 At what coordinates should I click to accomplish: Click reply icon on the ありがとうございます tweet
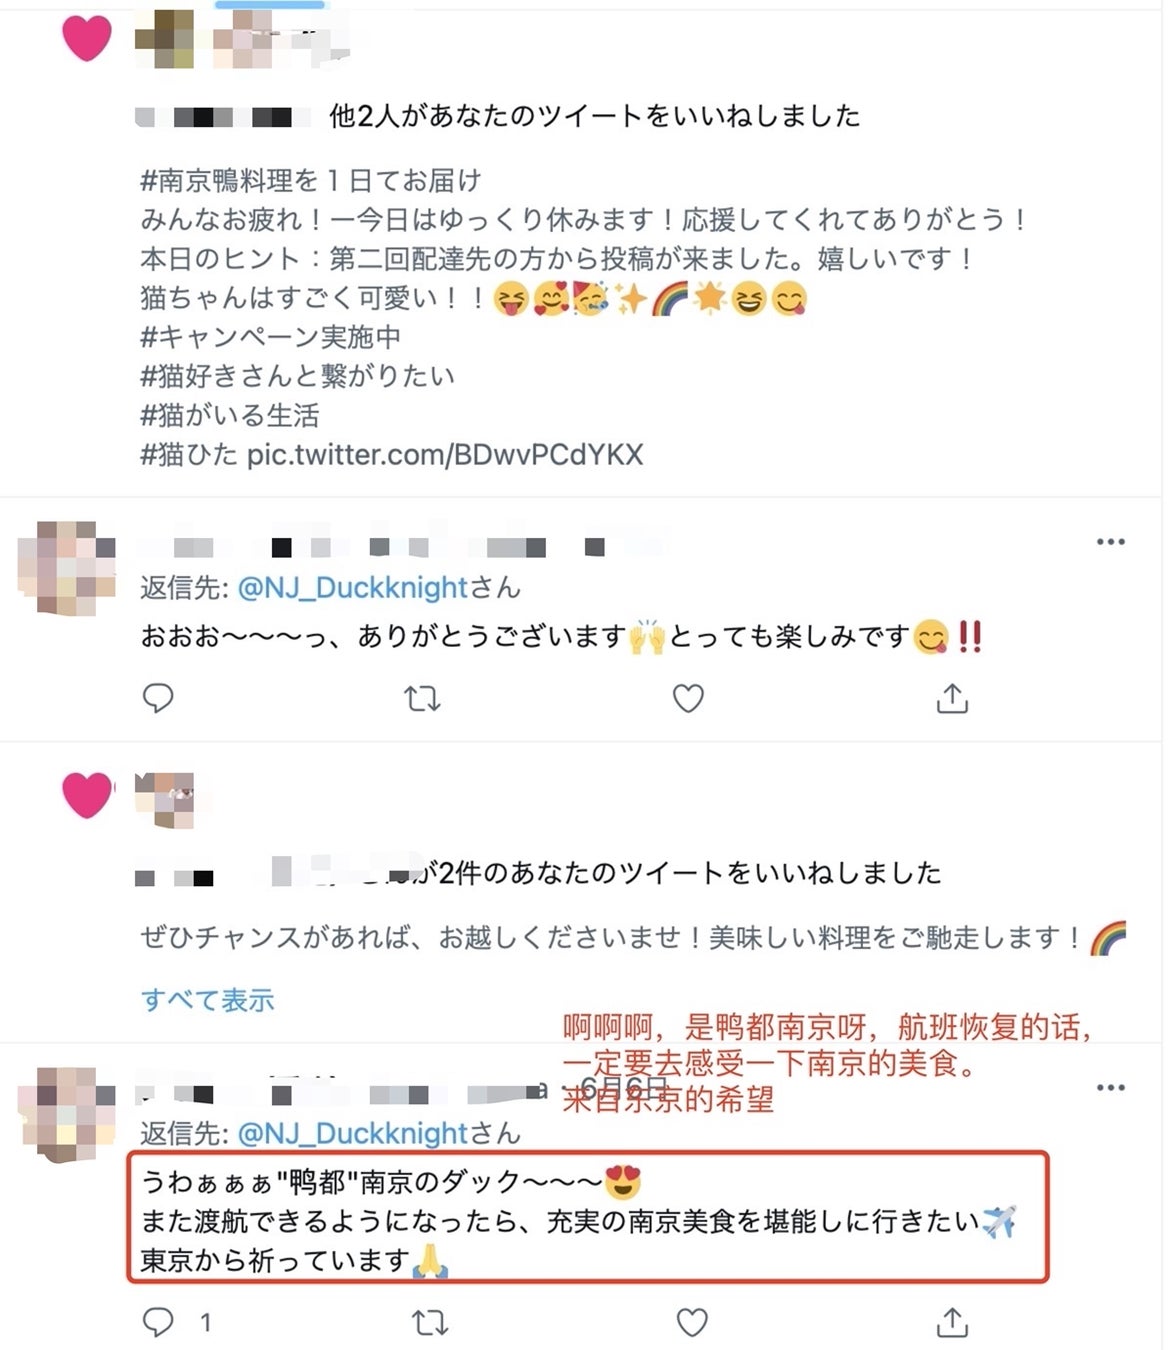pos(158,698)
